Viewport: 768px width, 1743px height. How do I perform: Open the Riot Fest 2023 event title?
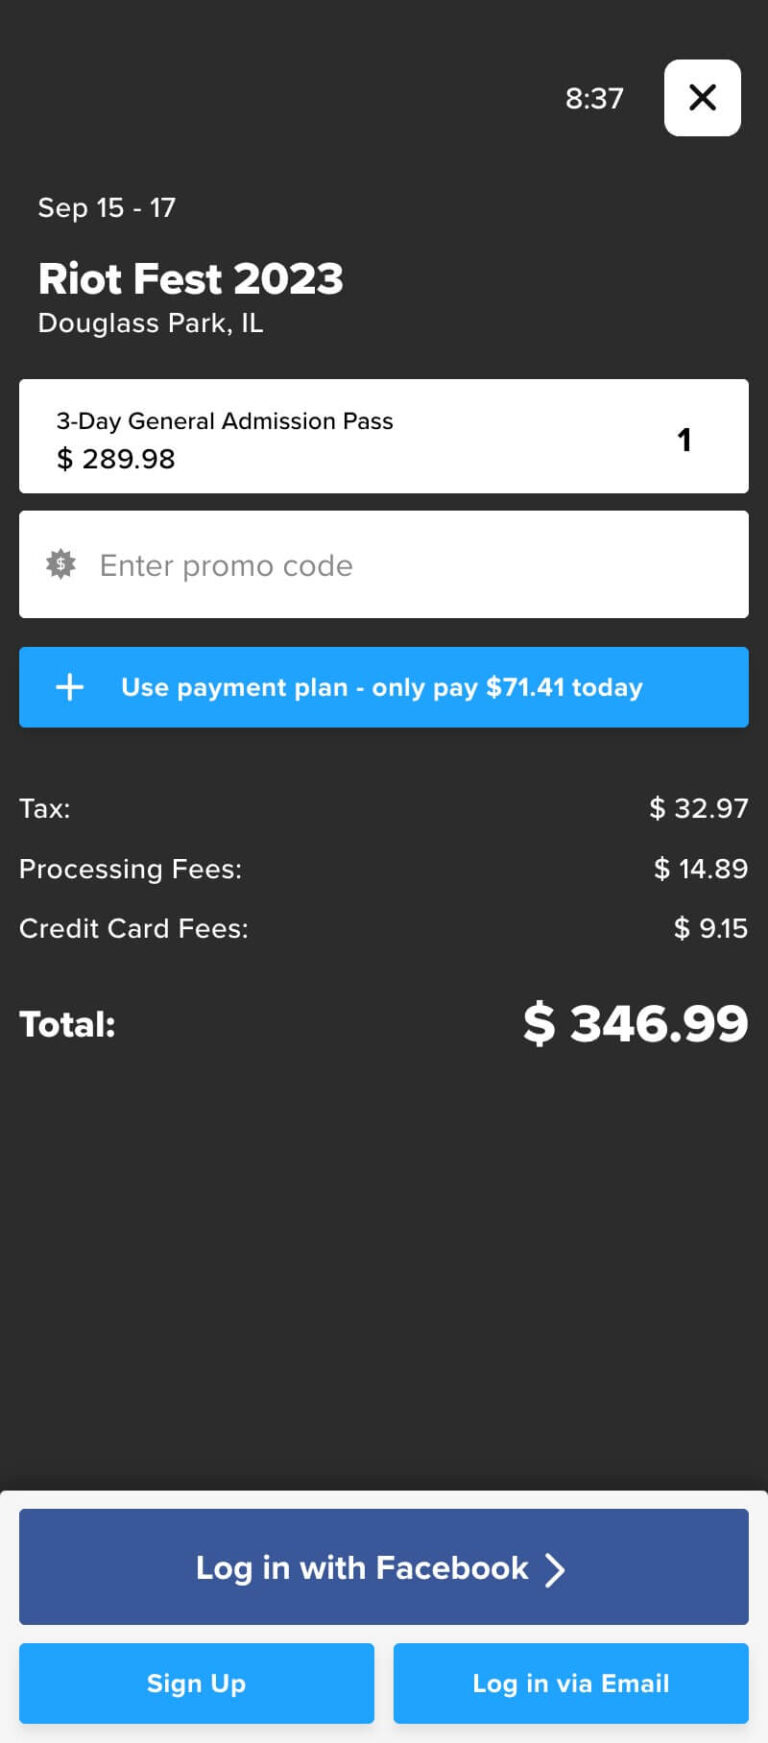[x=190, y=280]
